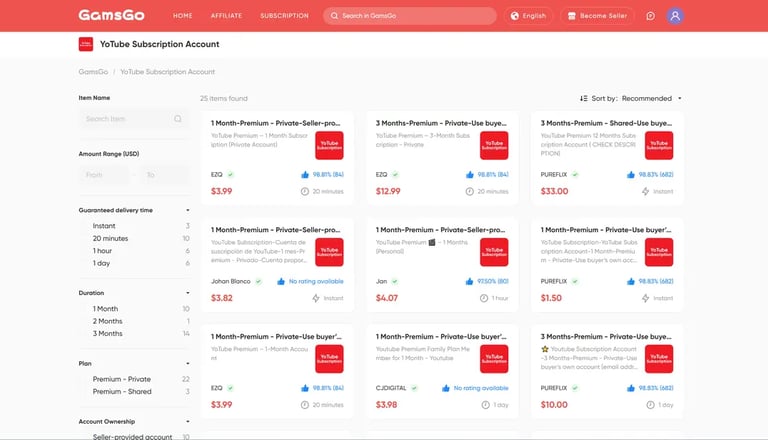Click the Become Seller store icon
Viewport: 768px width, 440px height.
[571, 16]
